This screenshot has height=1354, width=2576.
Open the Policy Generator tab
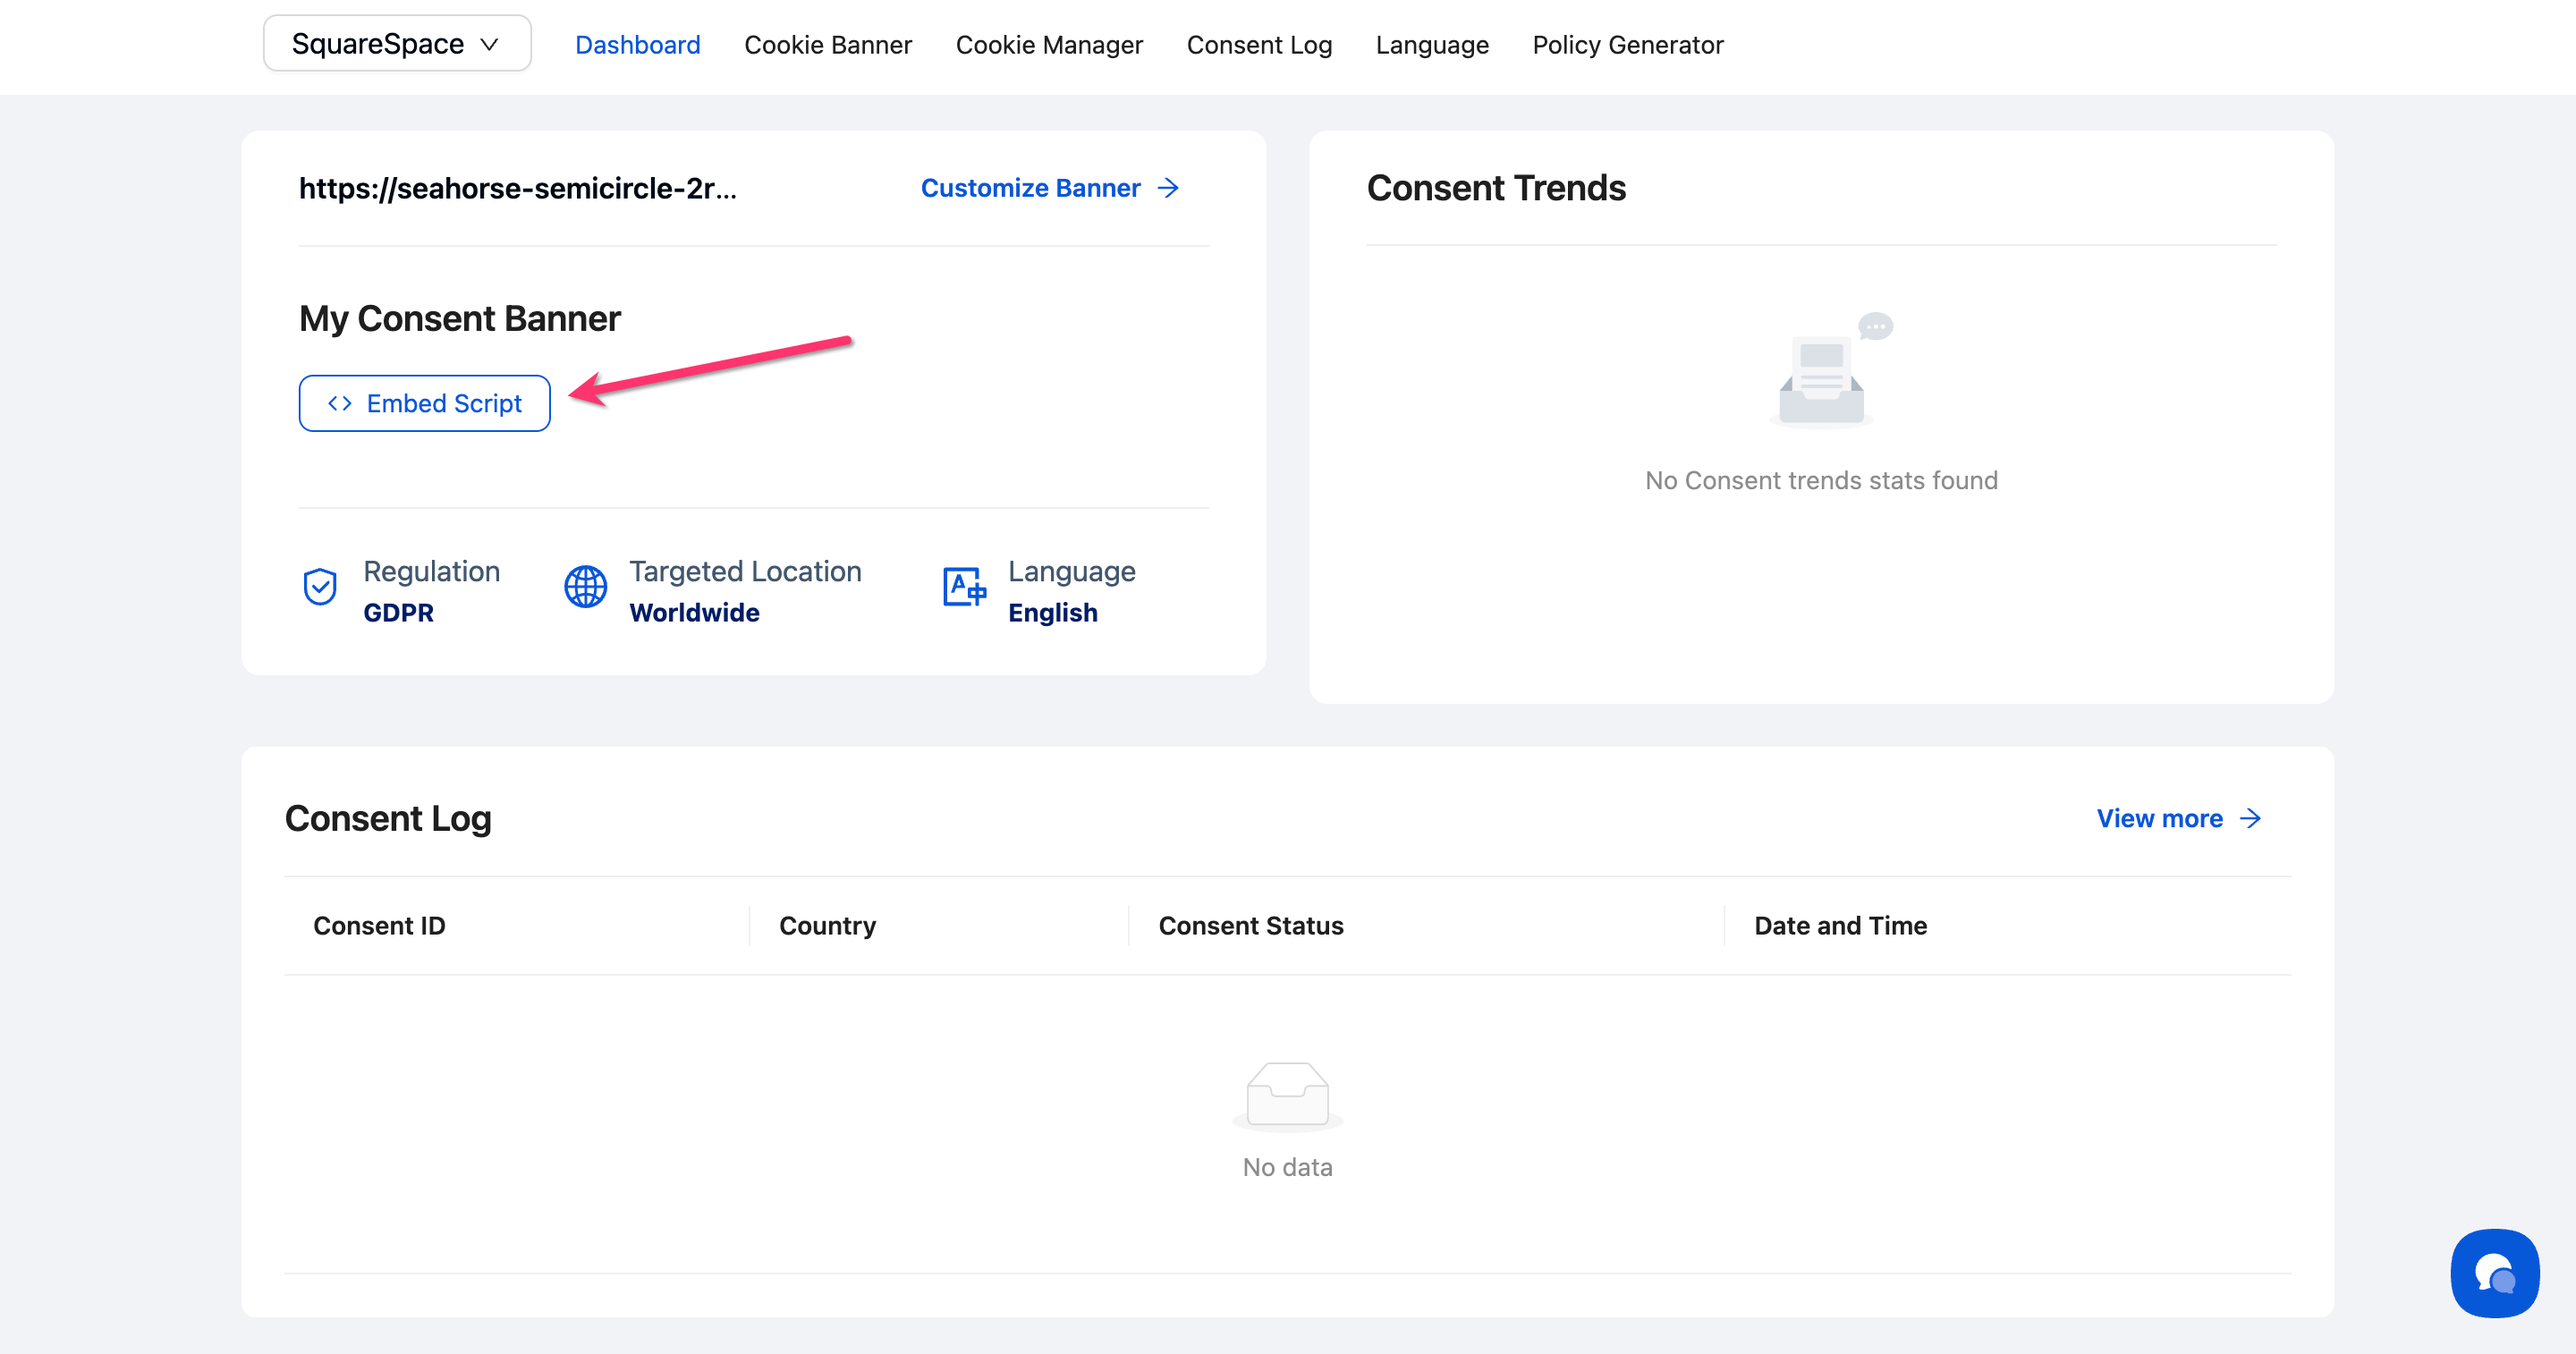pos(1627,45)
